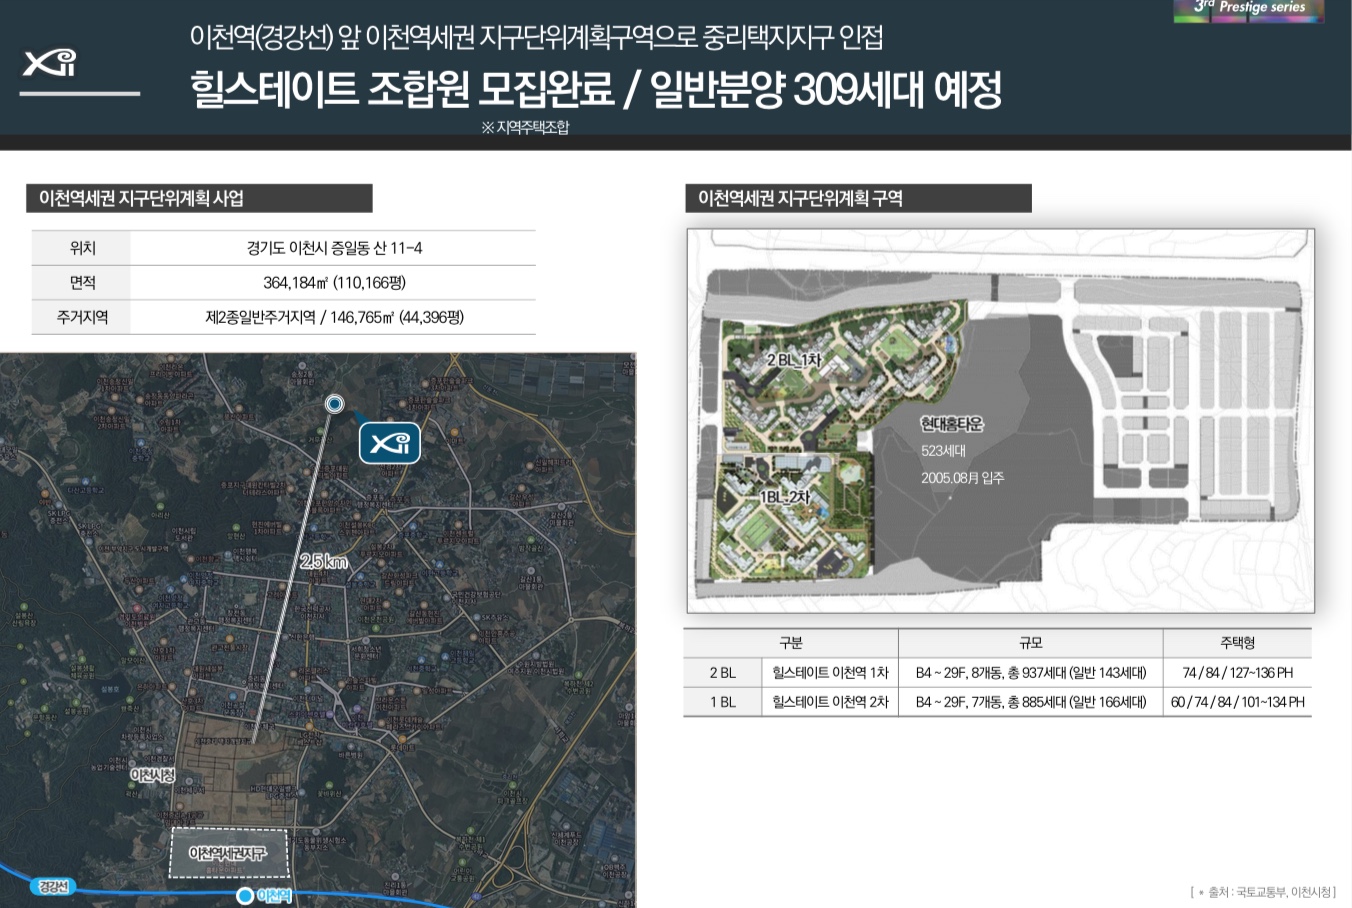This screenshot has width=1352, height=908.
Task: Click the ※ 지역주택조합 footnote
Action: coord(525,127)
